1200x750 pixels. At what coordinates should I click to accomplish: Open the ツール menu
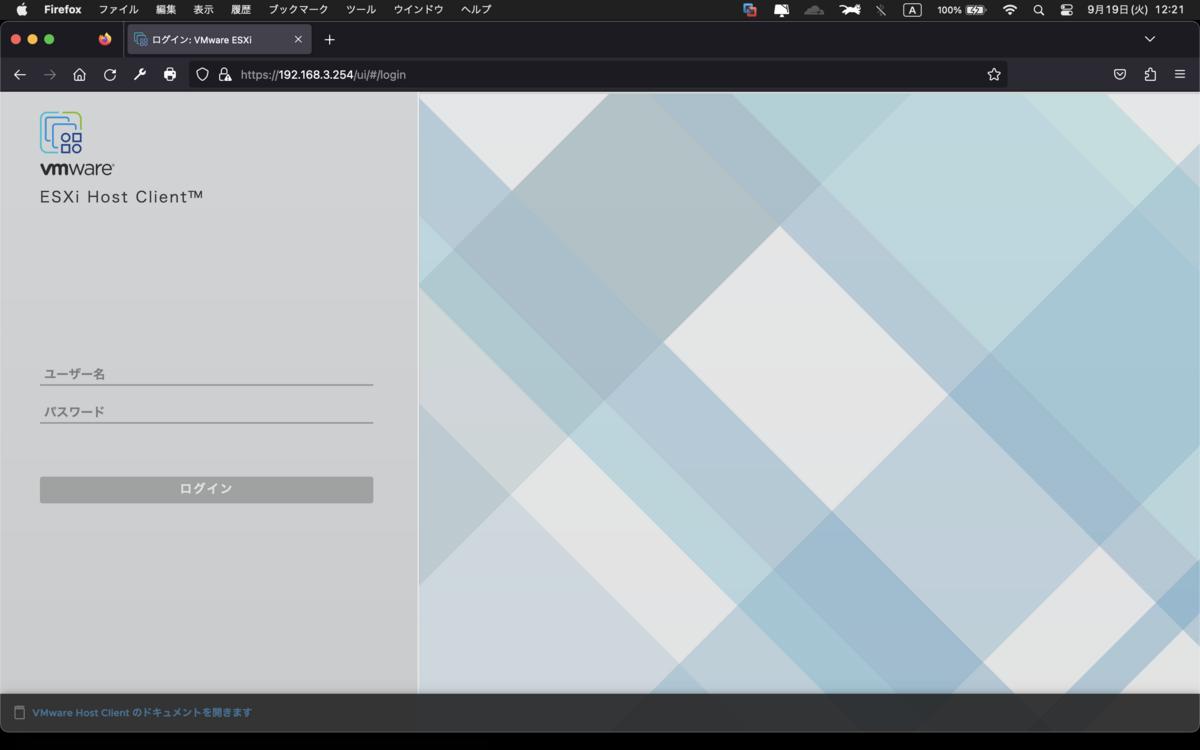(361, 10)
